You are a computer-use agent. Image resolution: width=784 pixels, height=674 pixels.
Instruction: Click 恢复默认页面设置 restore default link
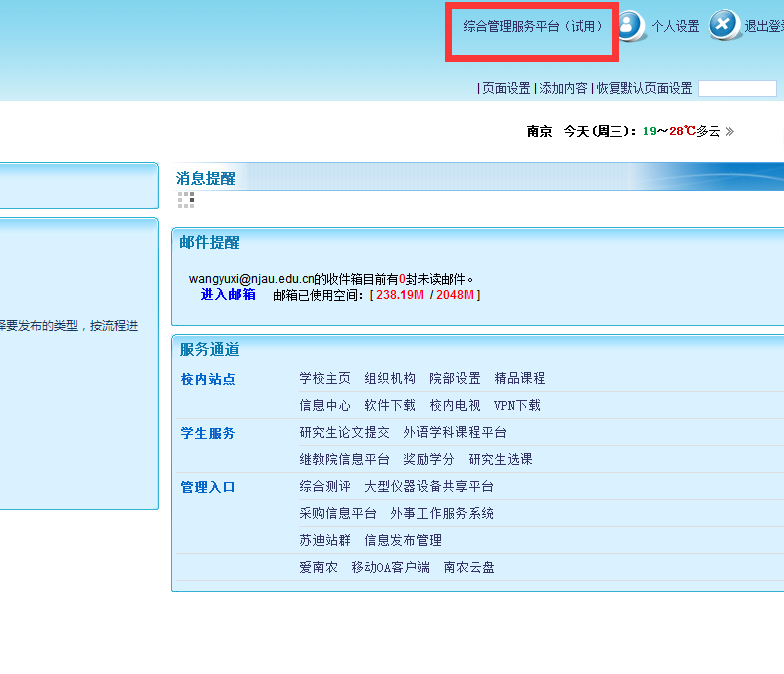(x=645, y=88)
